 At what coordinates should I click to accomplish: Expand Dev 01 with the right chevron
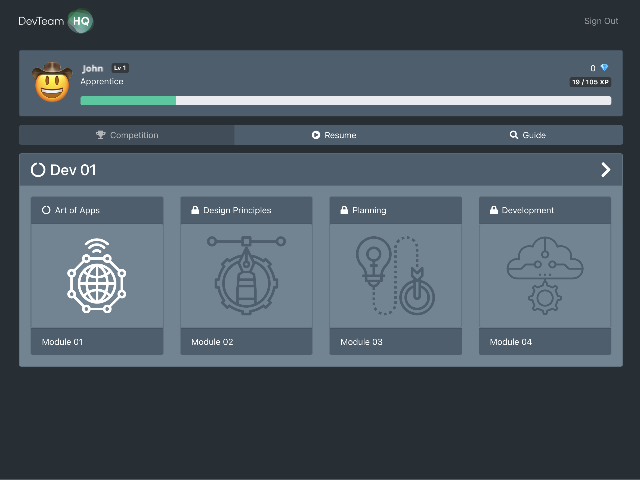[605, 170]
